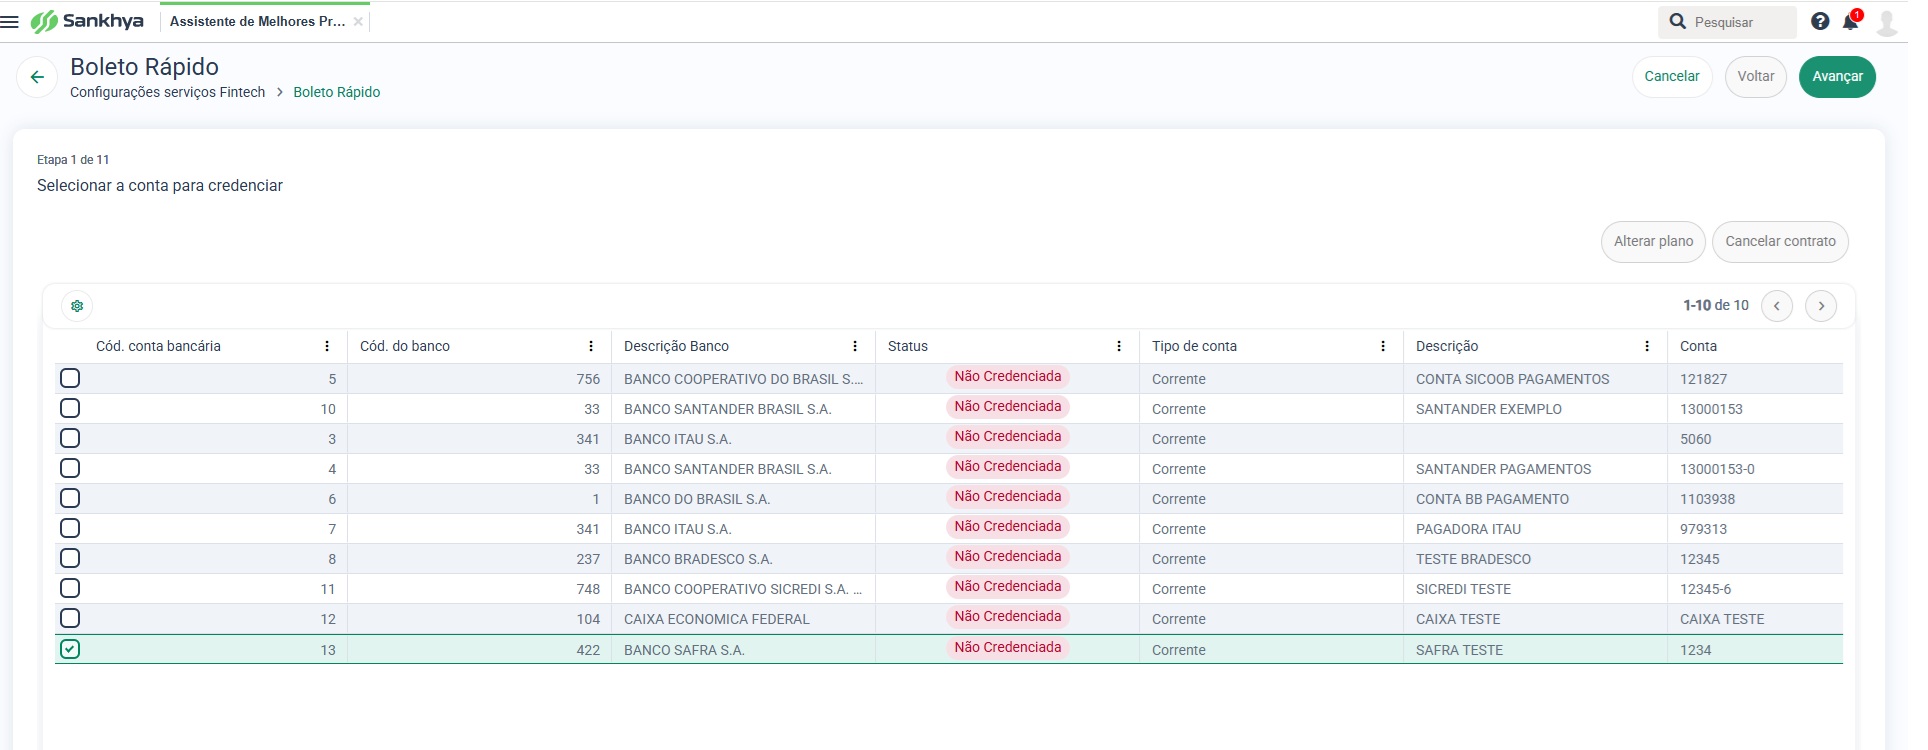Click the Tipo de conta column header
The height and width of the screenshot is (750, 1928).
[x=1194, y=346]
